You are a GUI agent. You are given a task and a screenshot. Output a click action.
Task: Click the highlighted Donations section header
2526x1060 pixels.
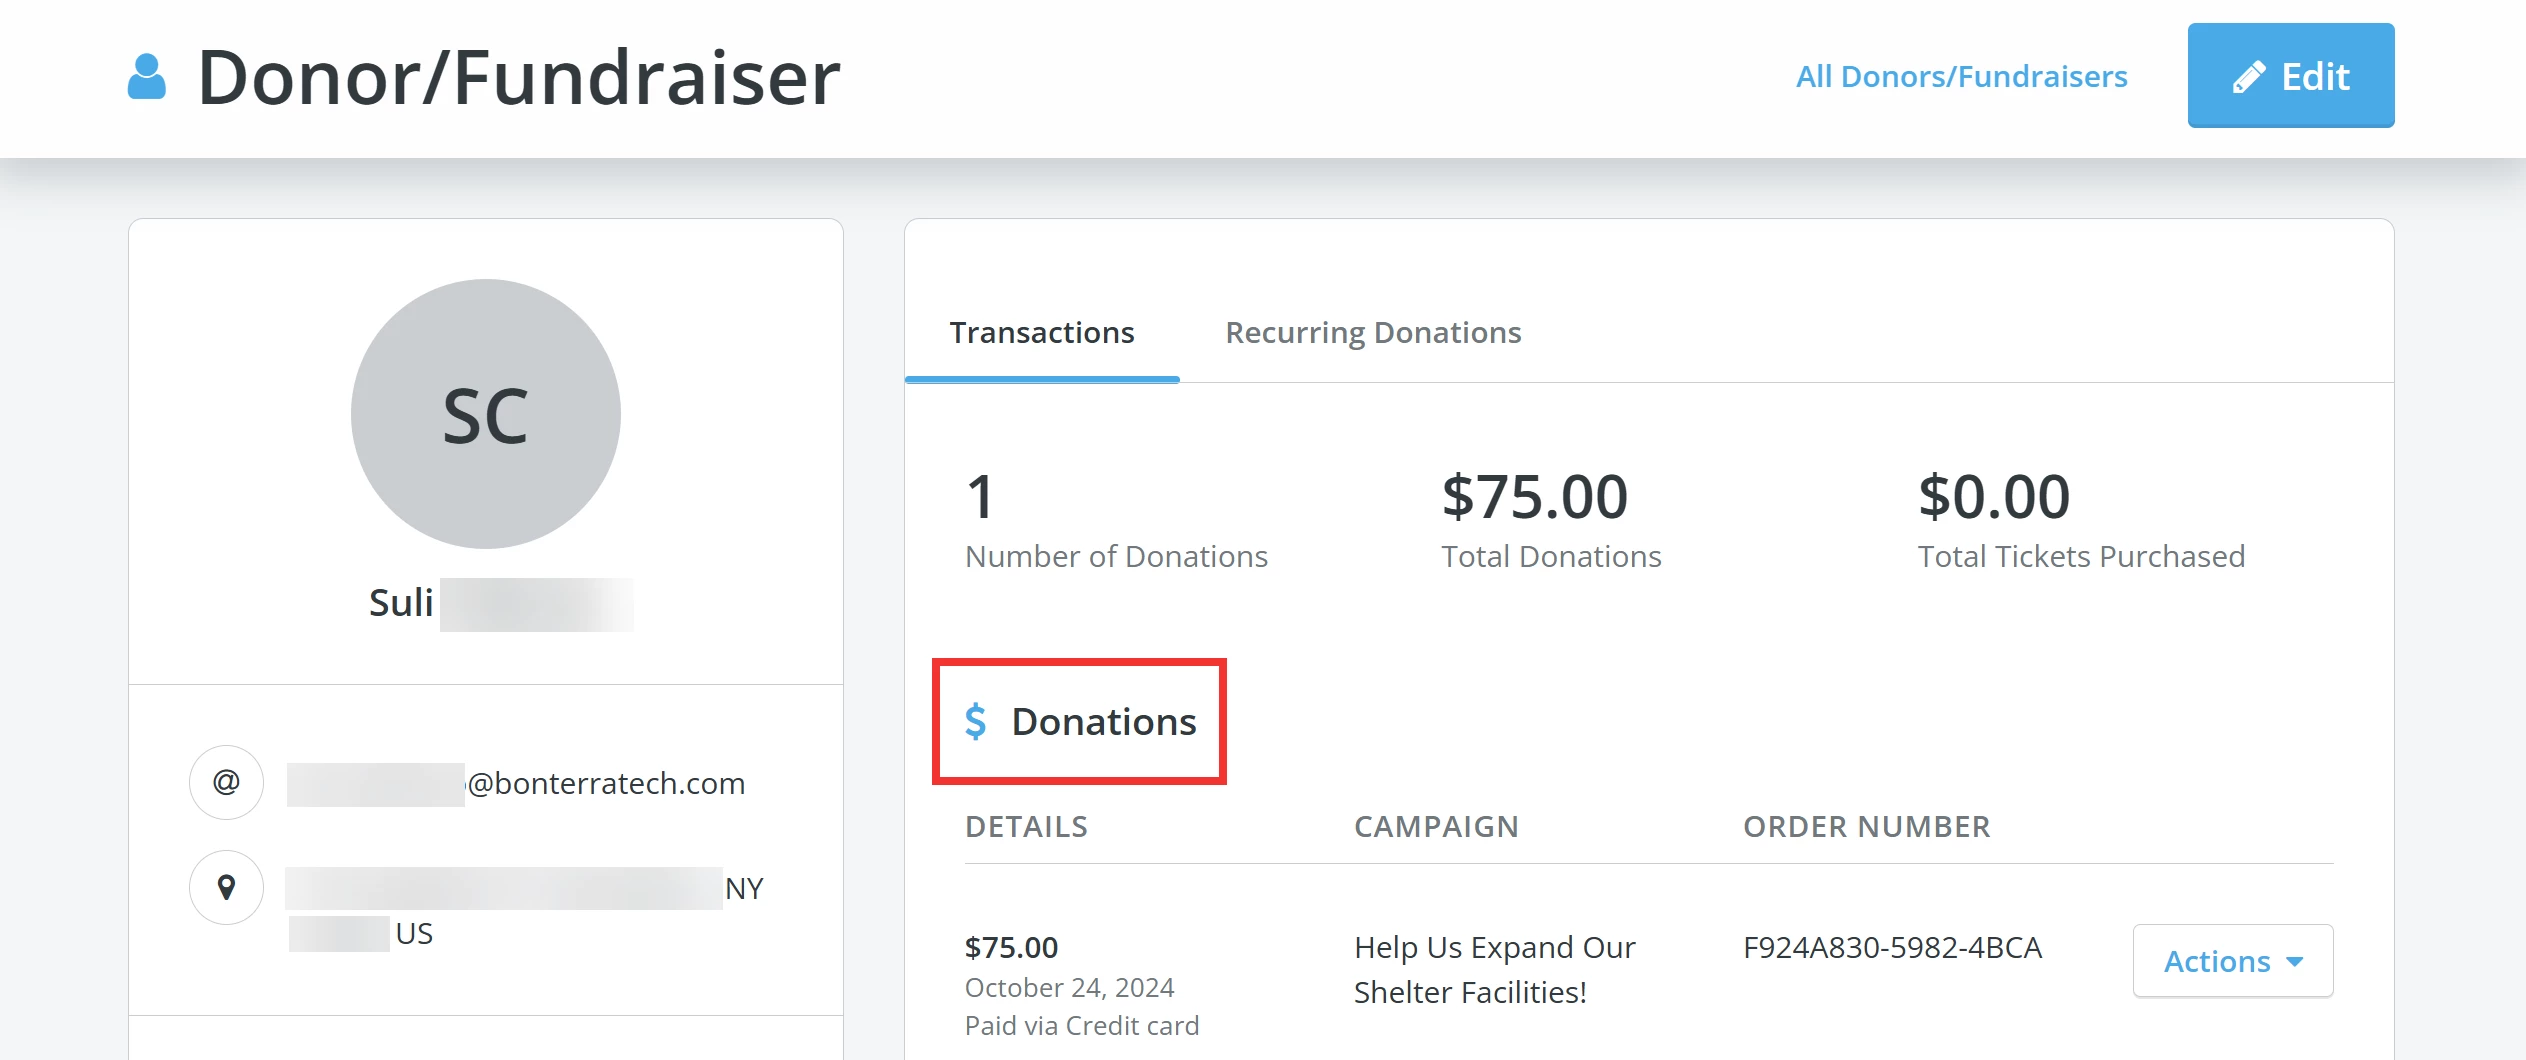[x=1080, y=720]
